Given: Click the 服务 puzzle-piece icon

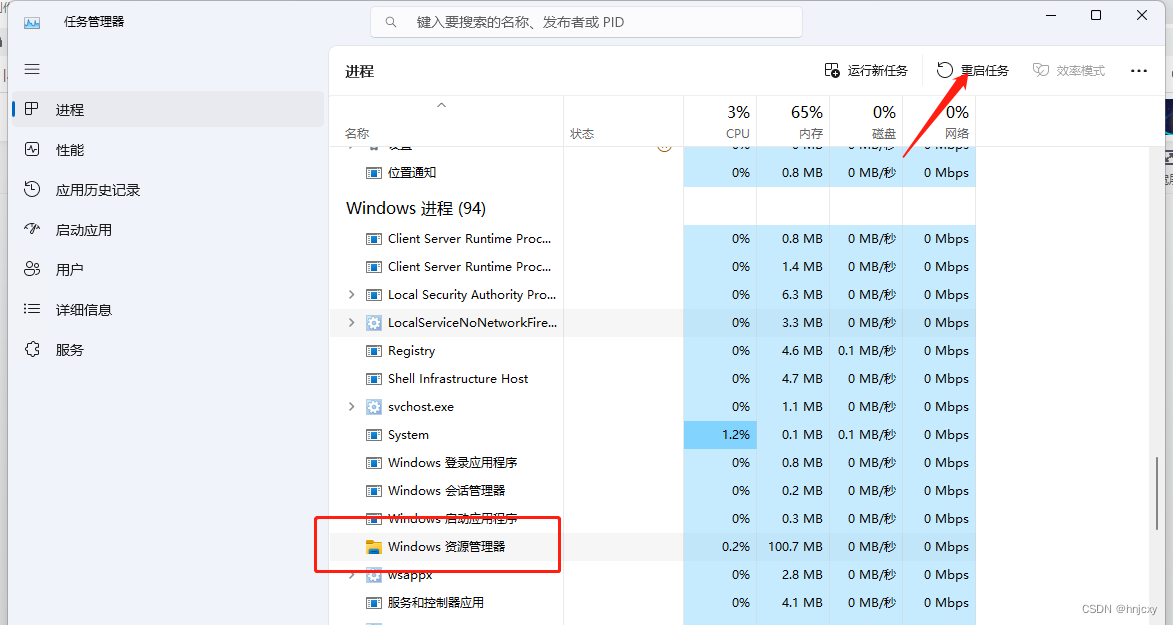Looking at the screenshot, I should point(31,349).
